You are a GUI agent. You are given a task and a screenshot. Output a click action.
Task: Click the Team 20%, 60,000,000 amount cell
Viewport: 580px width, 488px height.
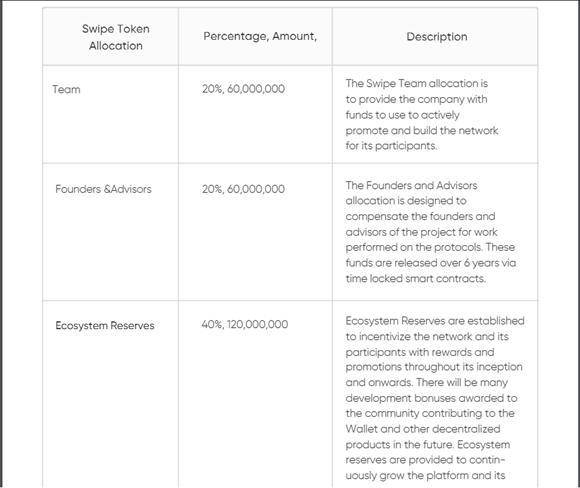point(243,89)
